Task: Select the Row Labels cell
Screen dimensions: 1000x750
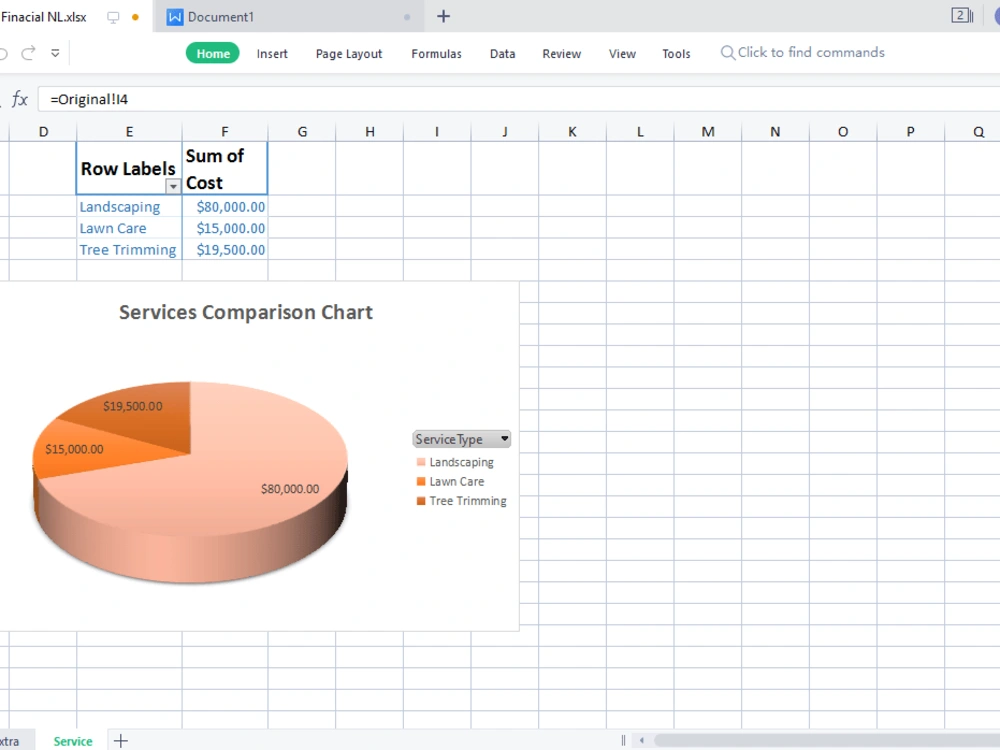Action: [129, 168]
